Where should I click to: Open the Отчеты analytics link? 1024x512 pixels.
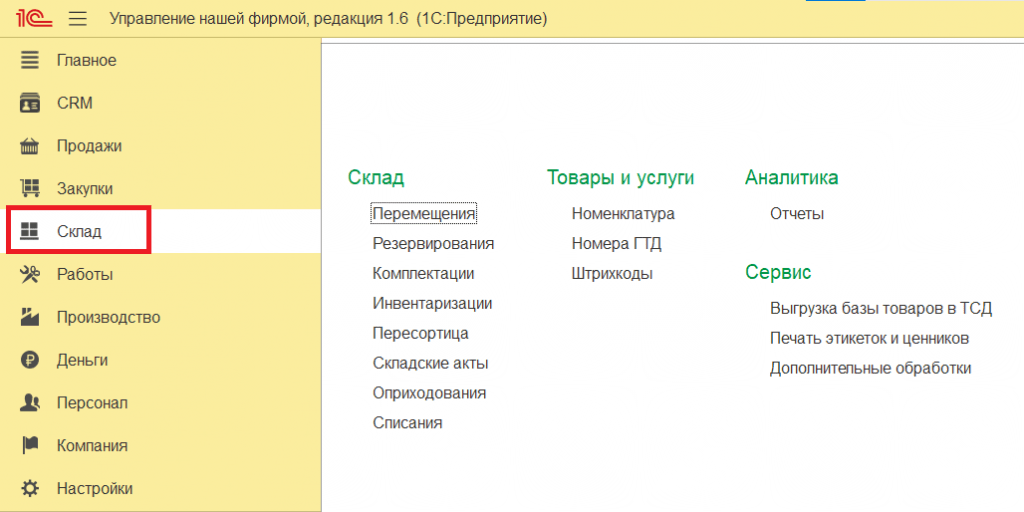797,214
